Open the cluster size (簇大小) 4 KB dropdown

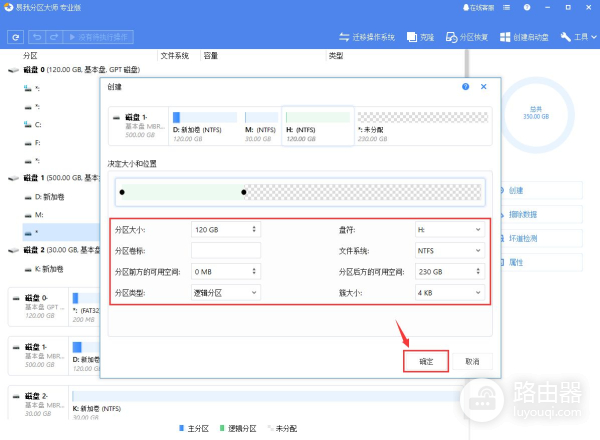click(450, 293)
